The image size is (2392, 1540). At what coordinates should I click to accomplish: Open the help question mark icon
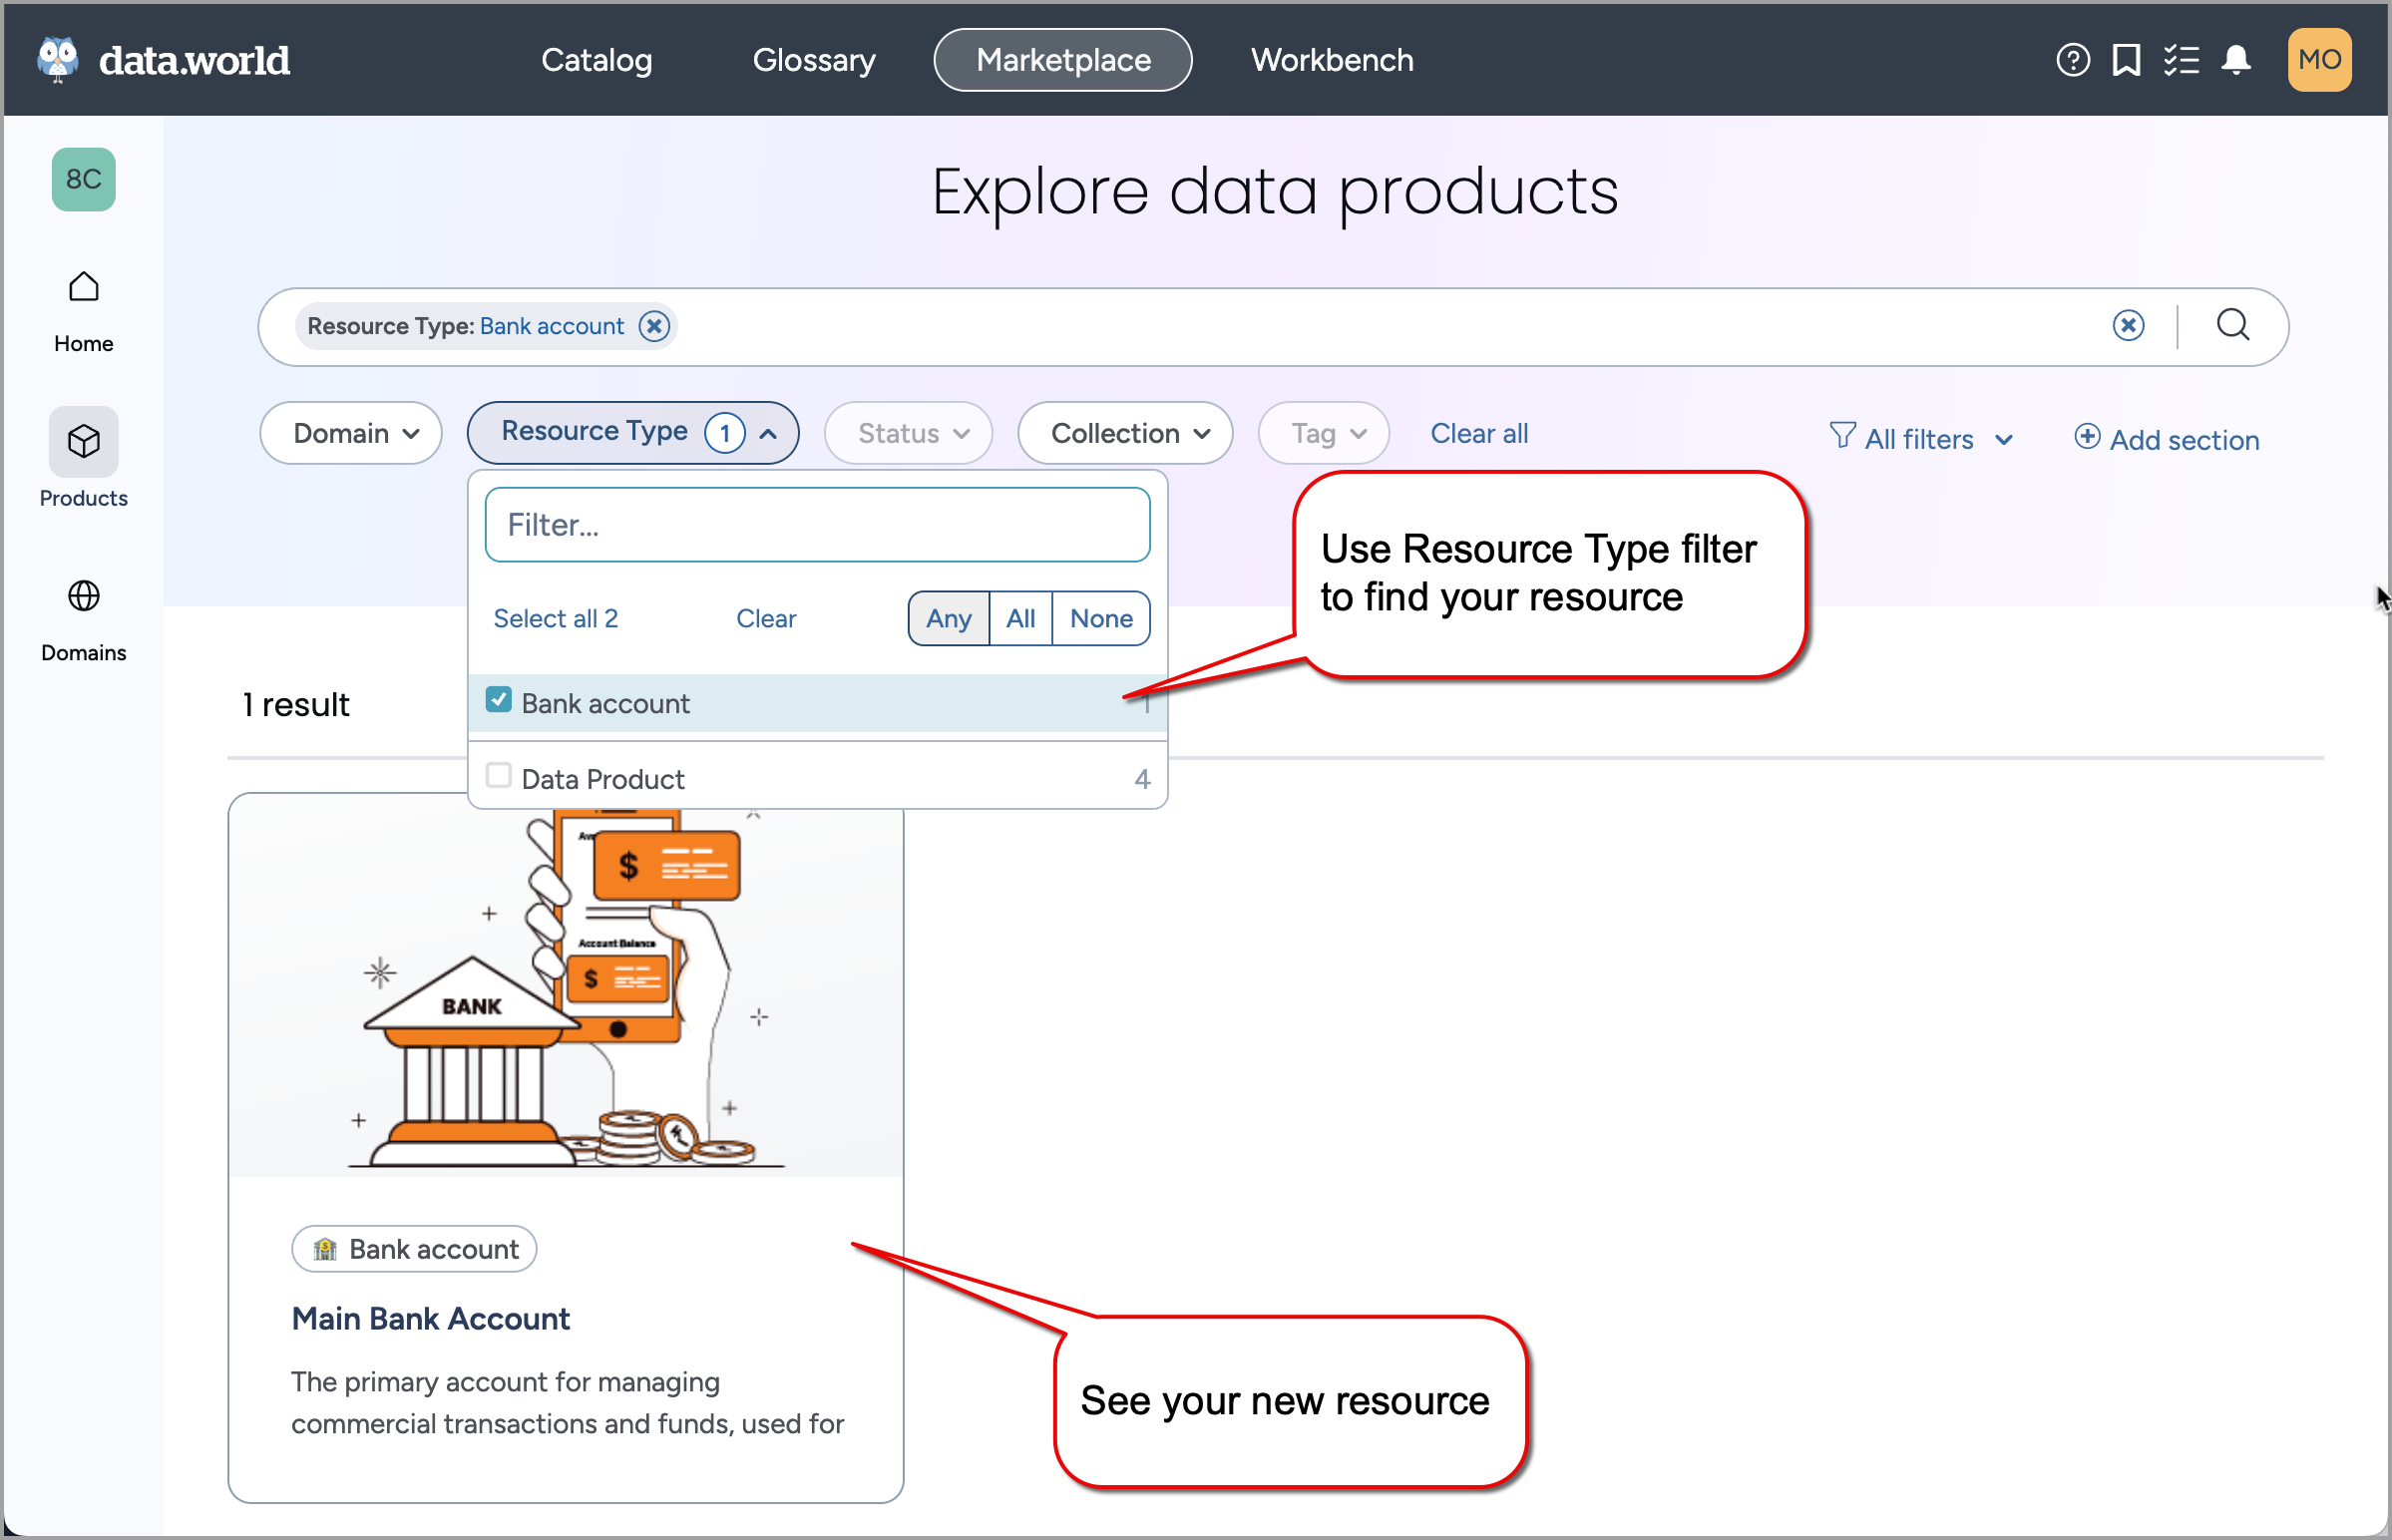click(x=2073, y=60)
